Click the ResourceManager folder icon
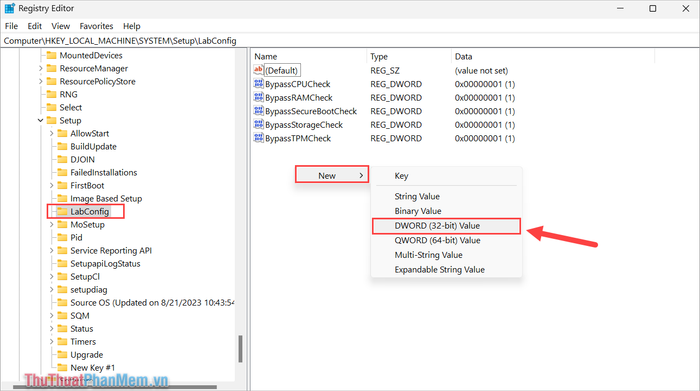The image size is (700, 391). tap(52, 68)
